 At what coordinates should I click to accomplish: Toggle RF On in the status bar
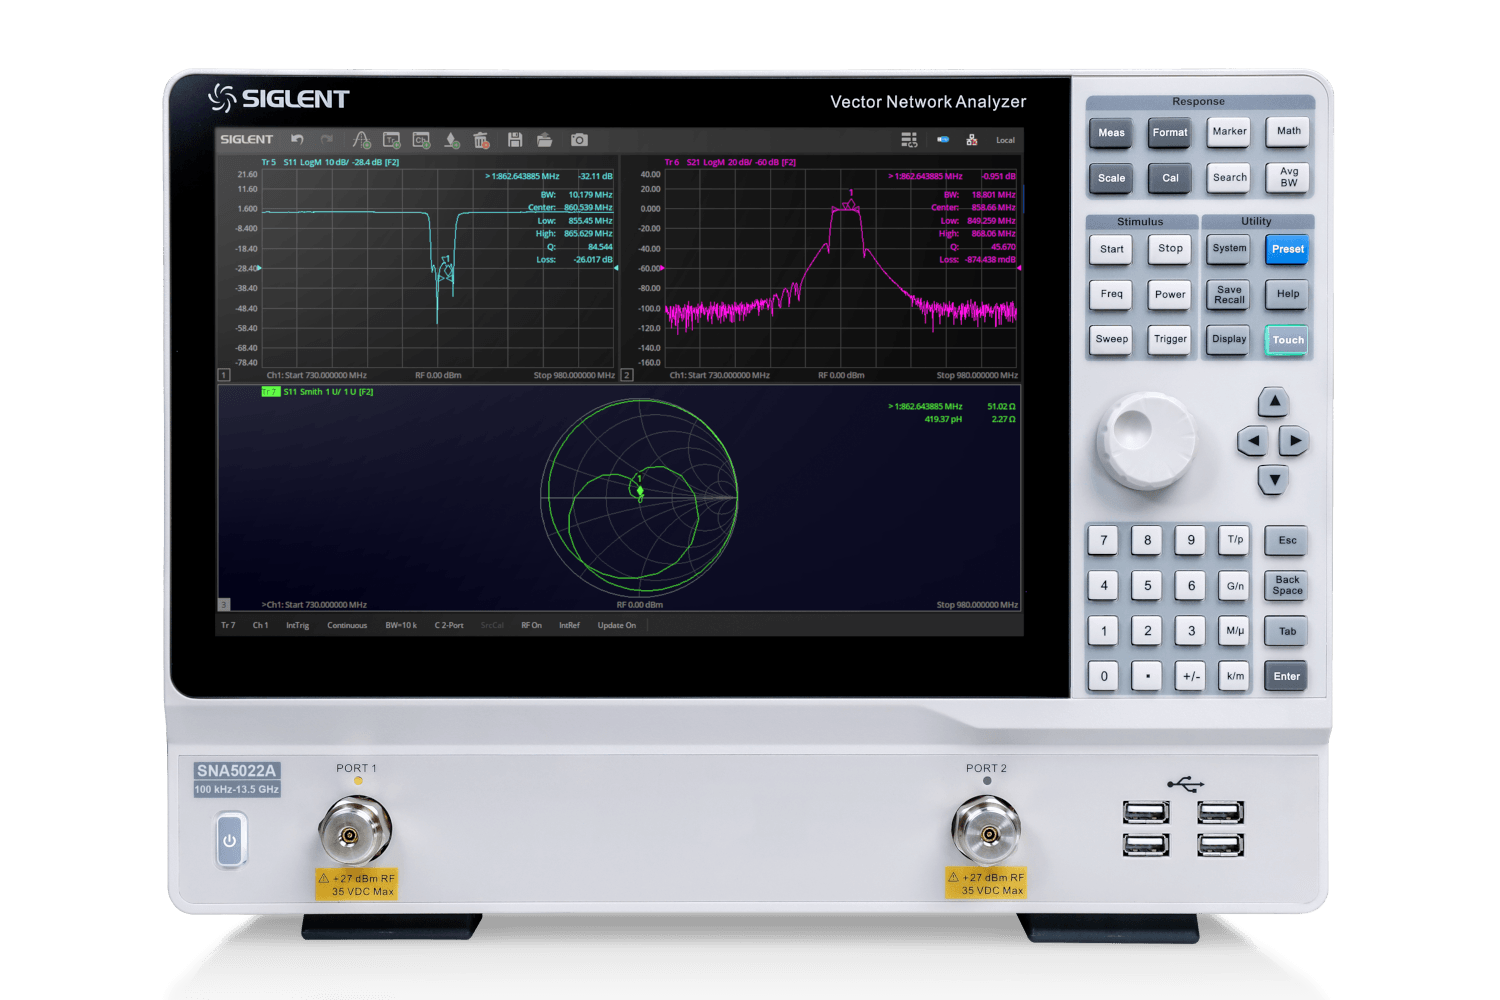pyautogui.click(x=531, y=625)
